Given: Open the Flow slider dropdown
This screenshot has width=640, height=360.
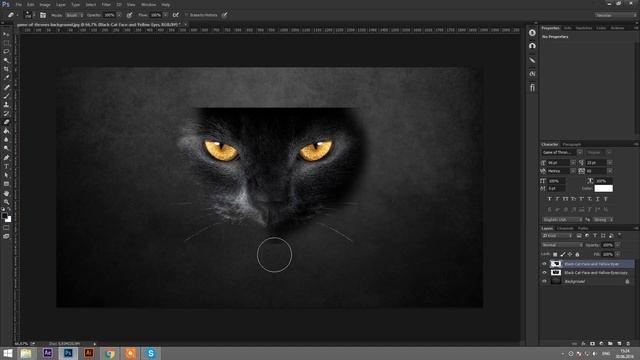Looking at the screenshot, I should click(x=165, y=15).
